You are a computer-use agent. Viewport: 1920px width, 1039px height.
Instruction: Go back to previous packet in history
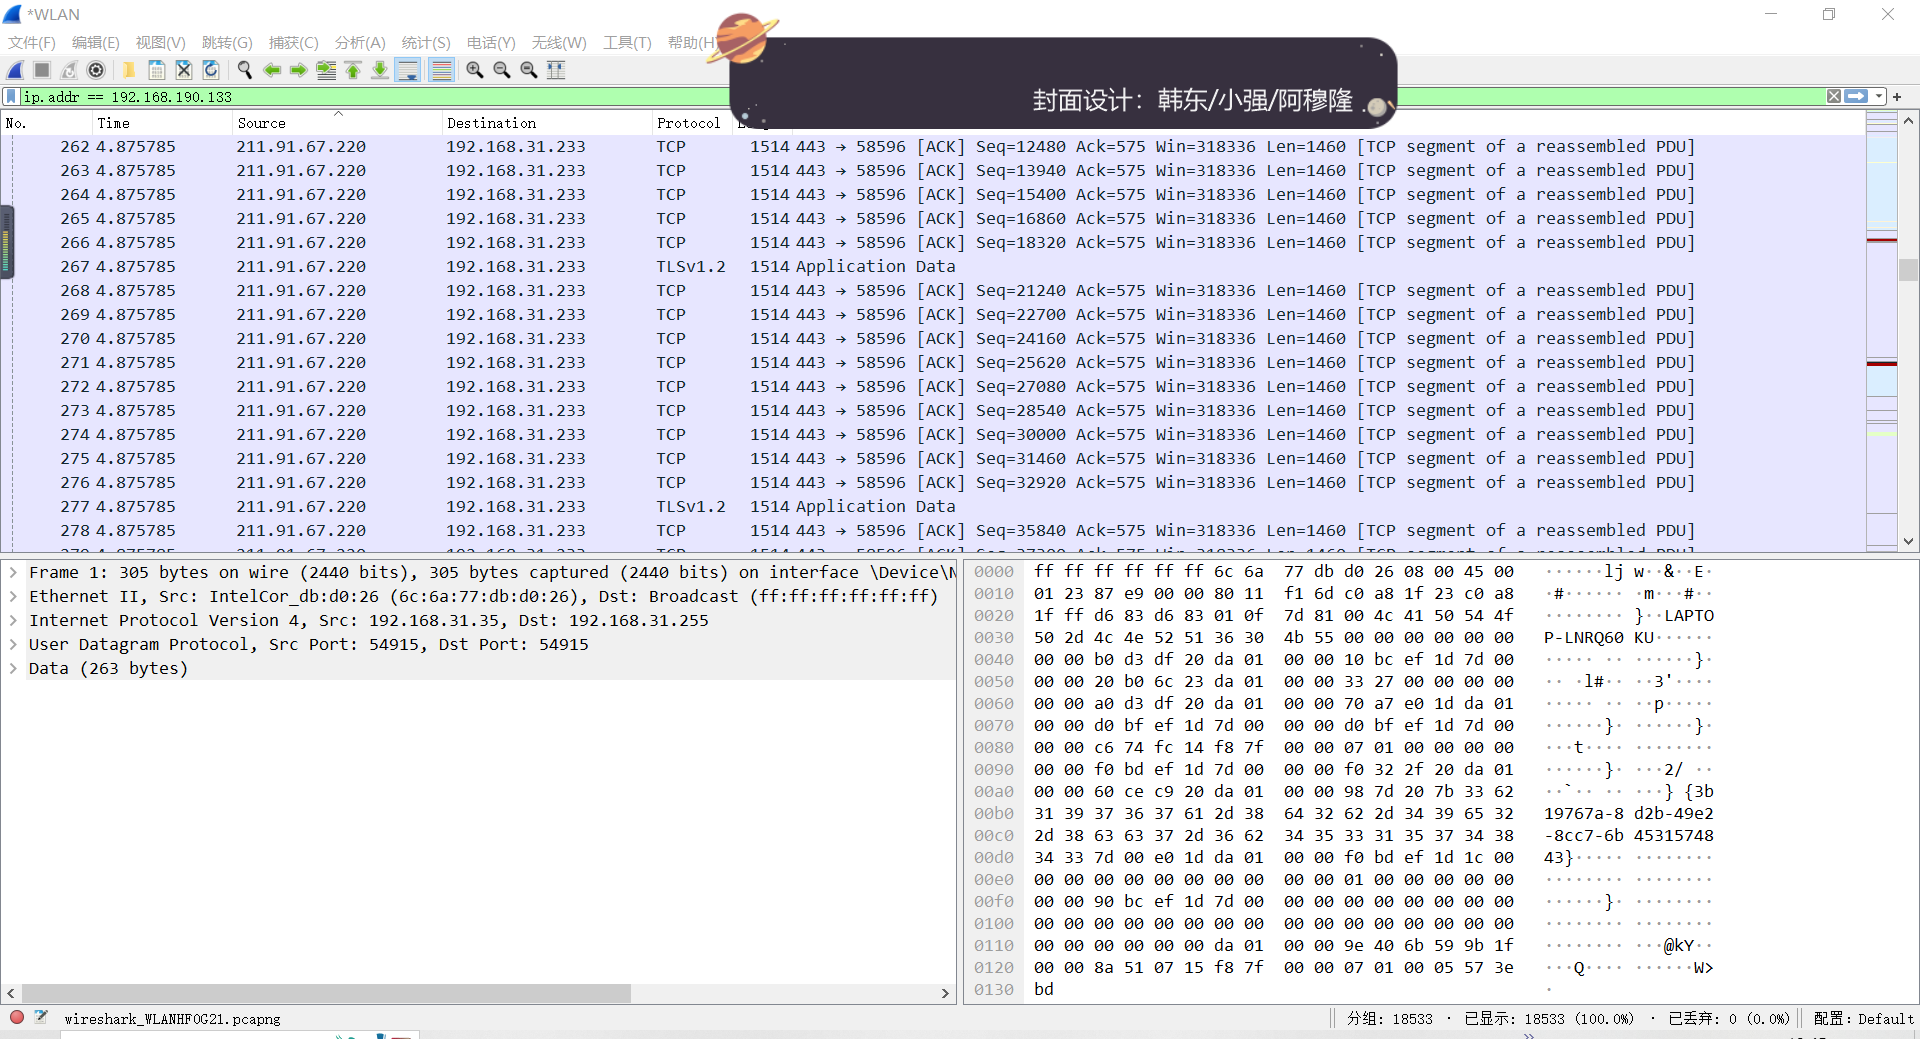272,70
